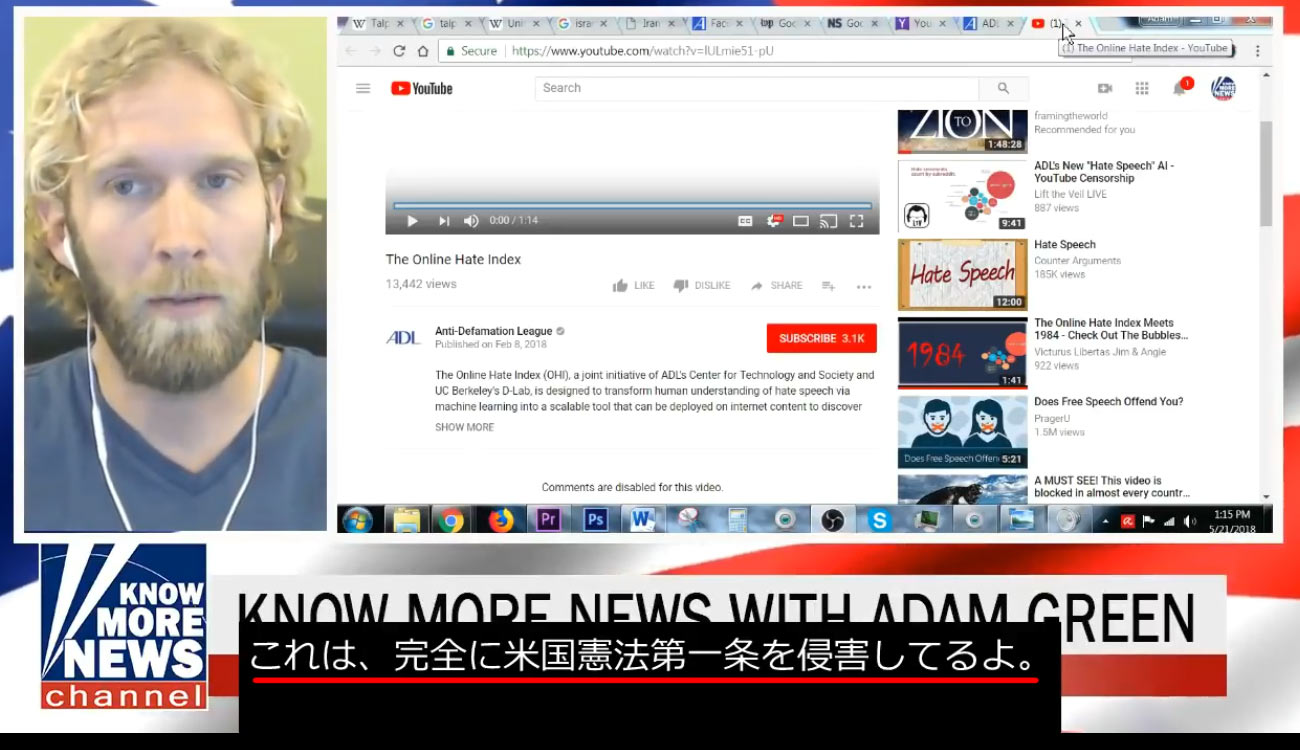Open the 'ZION' recommended video thumbnail
The image size is (1300, 750).
tap(962, 132)
